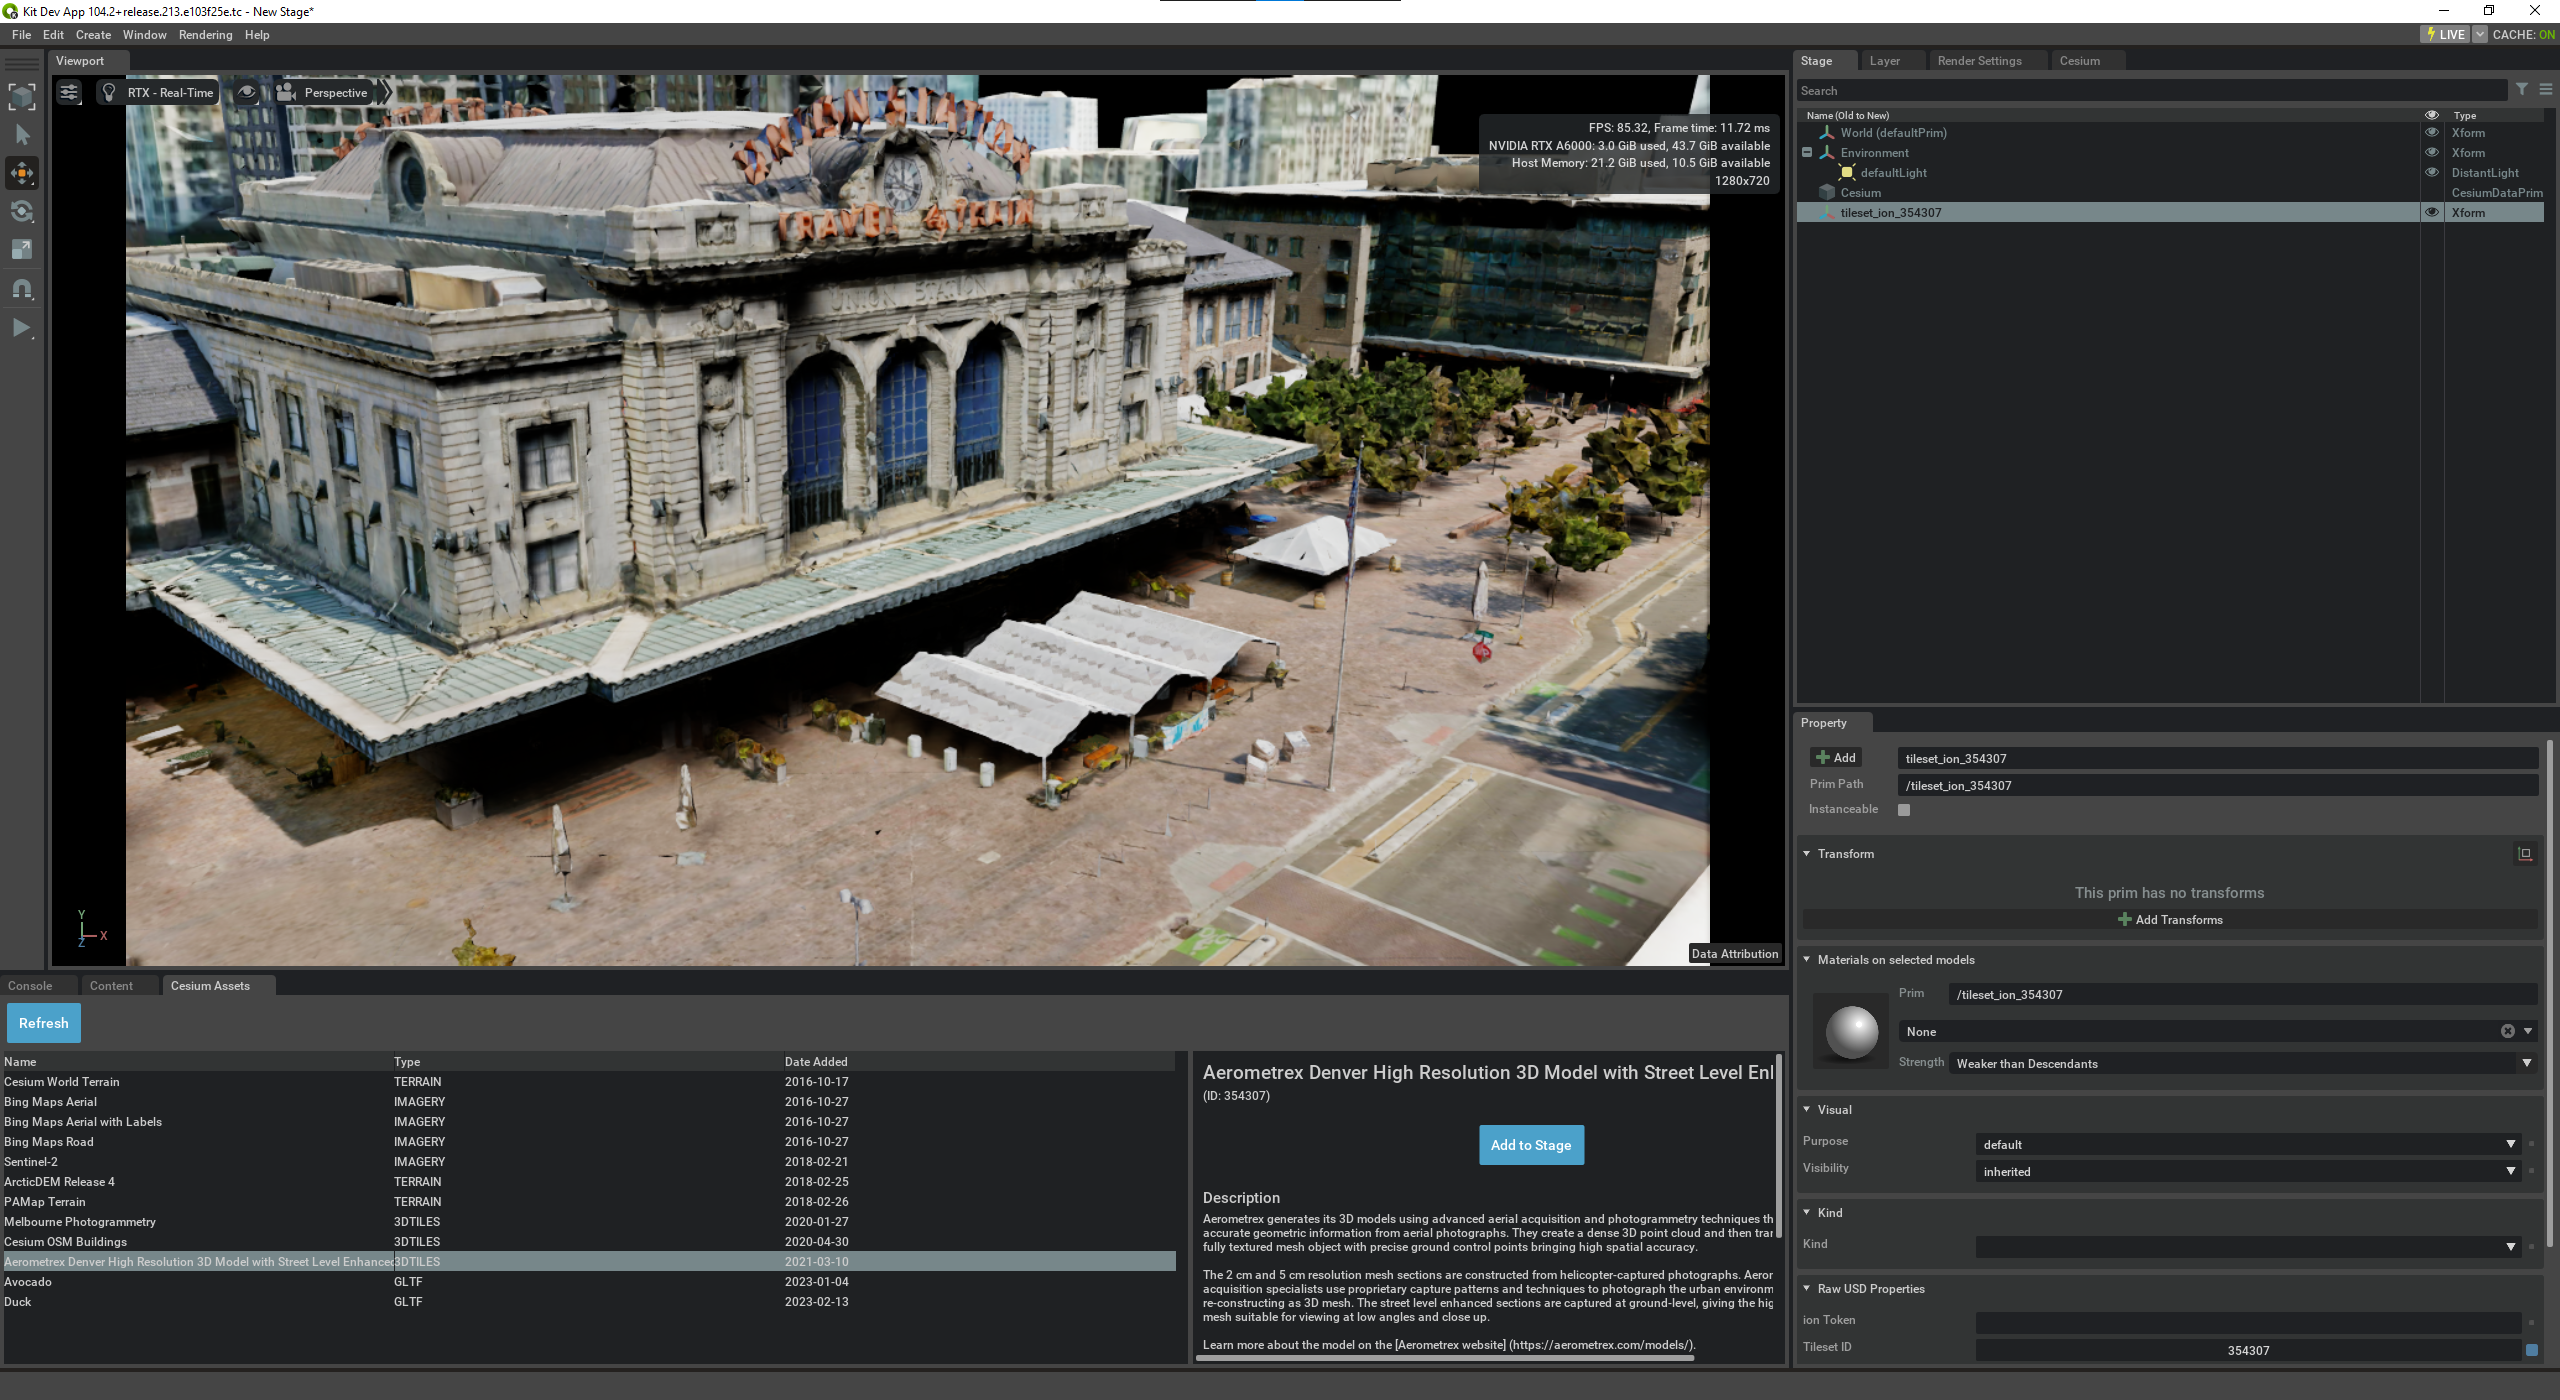Open the Render Settings tab
The image size is (2560, 1400).
coord(1981,59)
